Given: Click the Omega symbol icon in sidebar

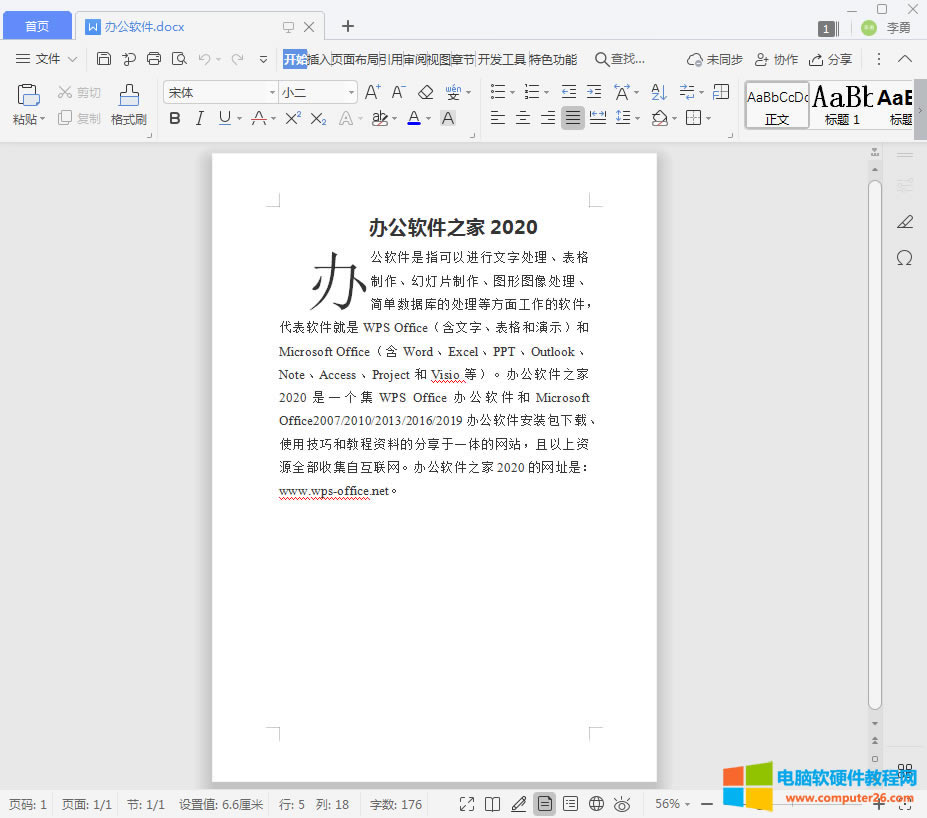Looking at the screenshot, I should (904, 258).
